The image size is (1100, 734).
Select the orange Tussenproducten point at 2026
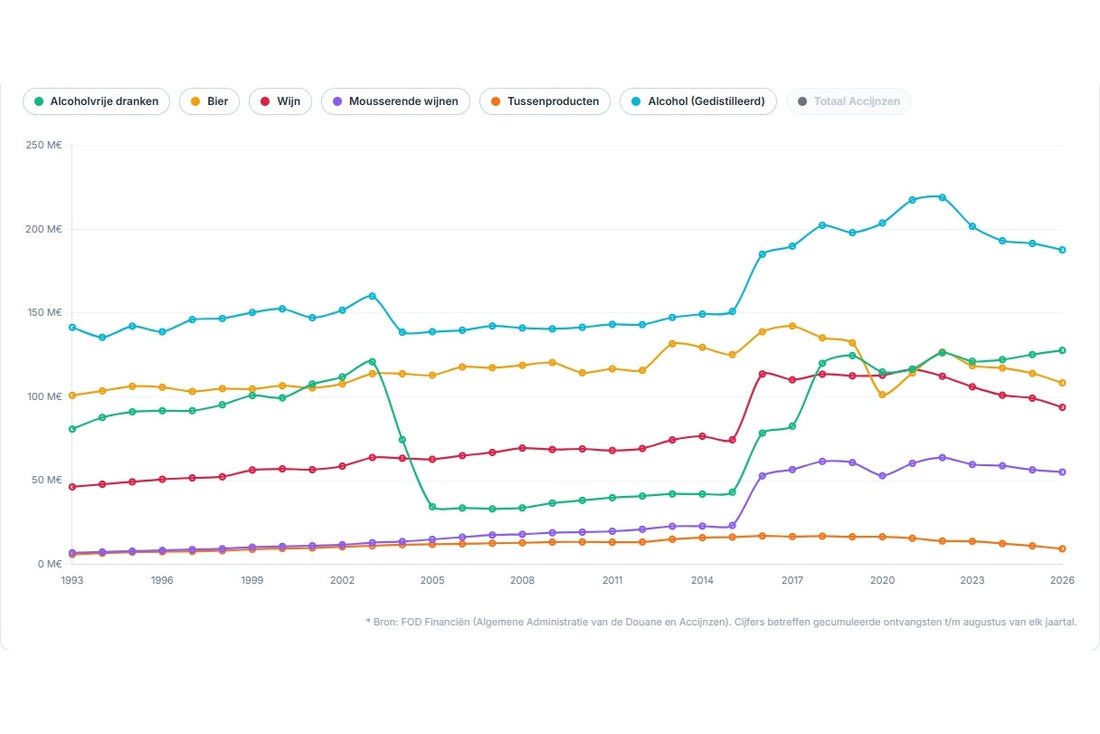tap(1062, 549)
